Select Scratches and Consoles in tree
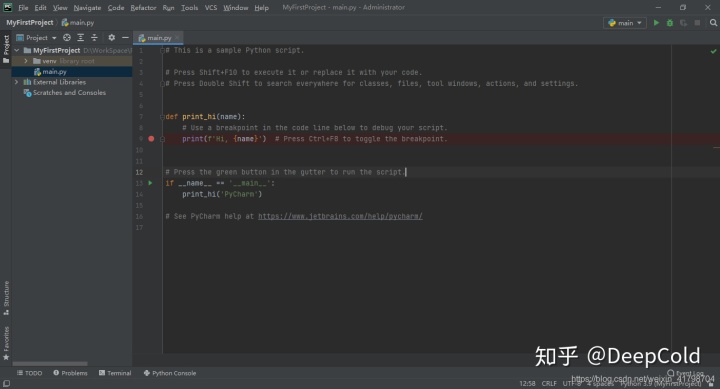This screenshot has height=389, width=720. [64, 92]
